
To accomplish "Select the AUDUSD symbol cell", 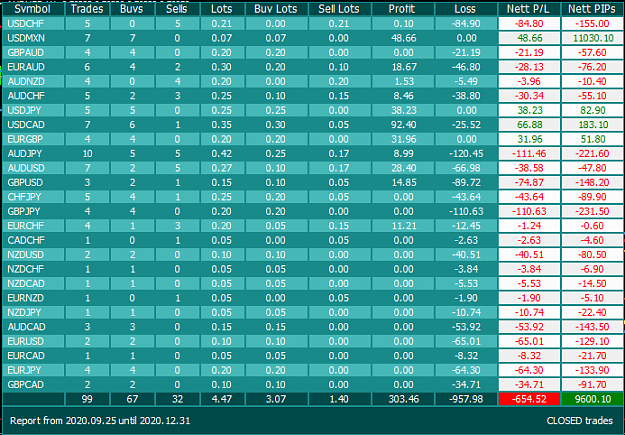I will (33, 168).
